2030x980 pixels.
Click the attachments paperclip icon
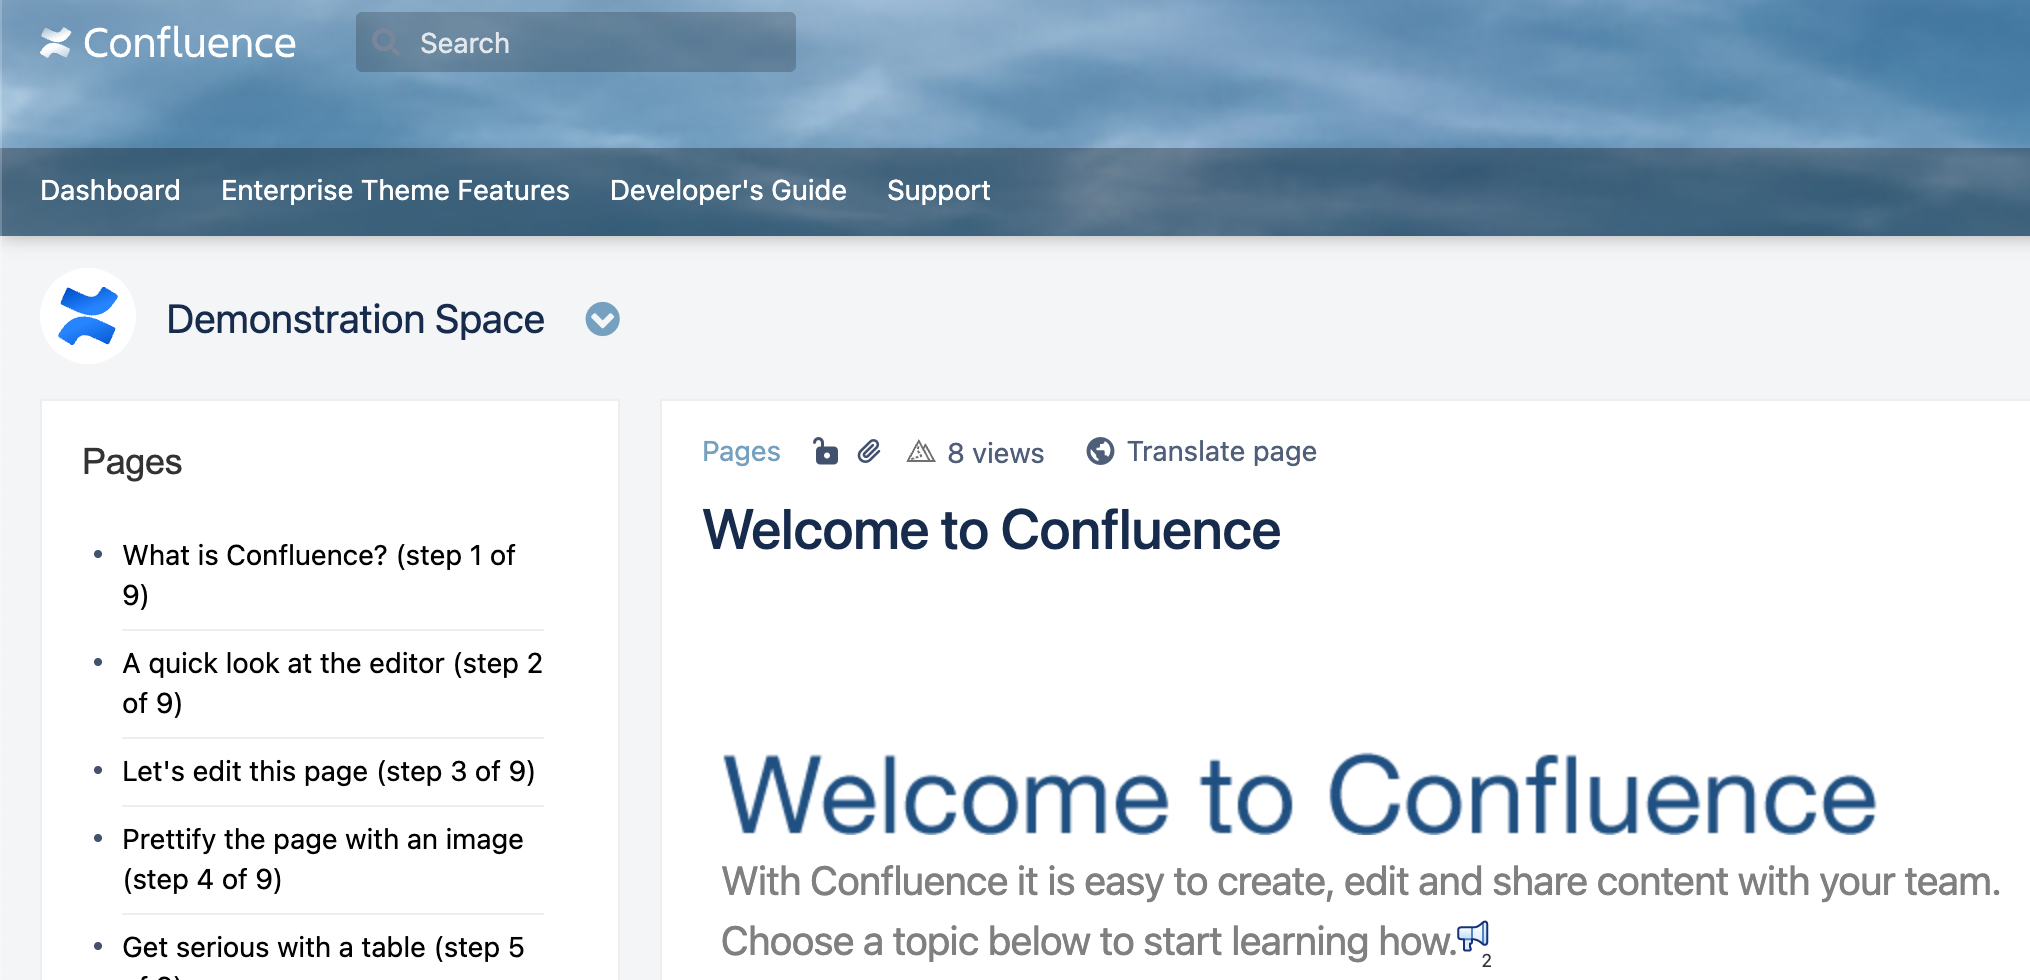point(868,452)
